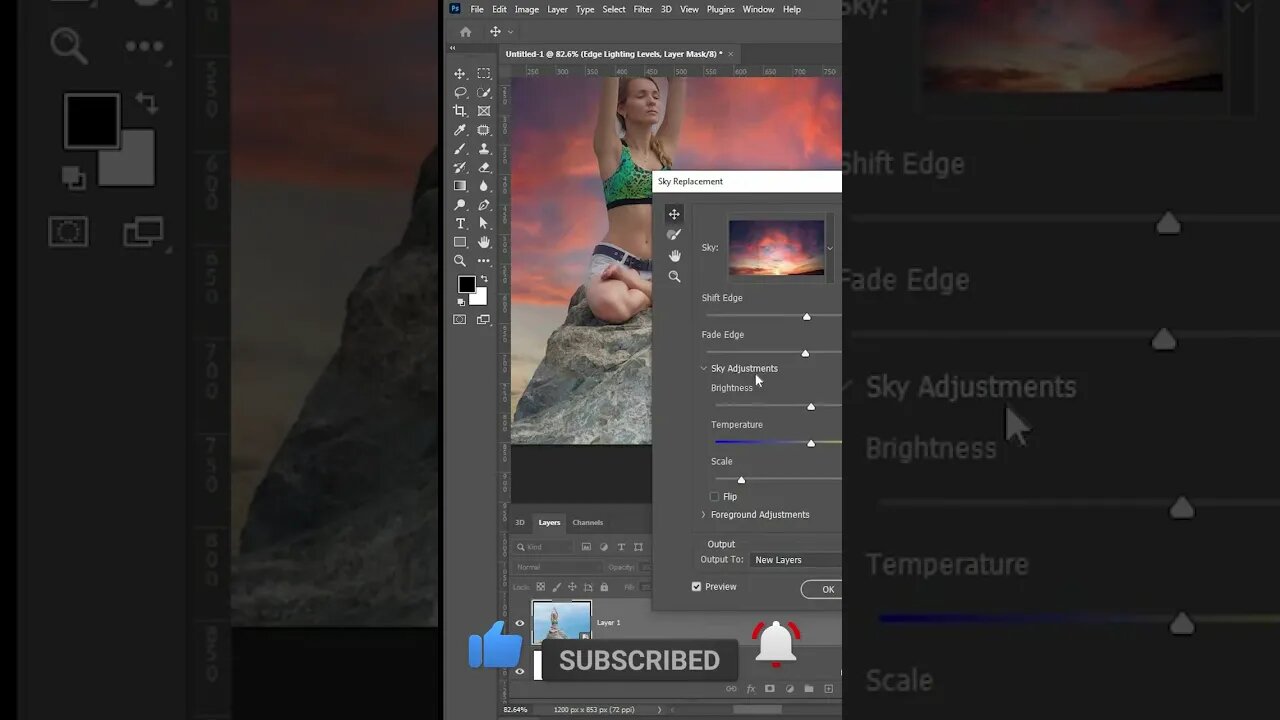Screen dimensions: 1280x720
Task: Toggle type layer filter in Layers panel
Action: click(x=621, y=547)
